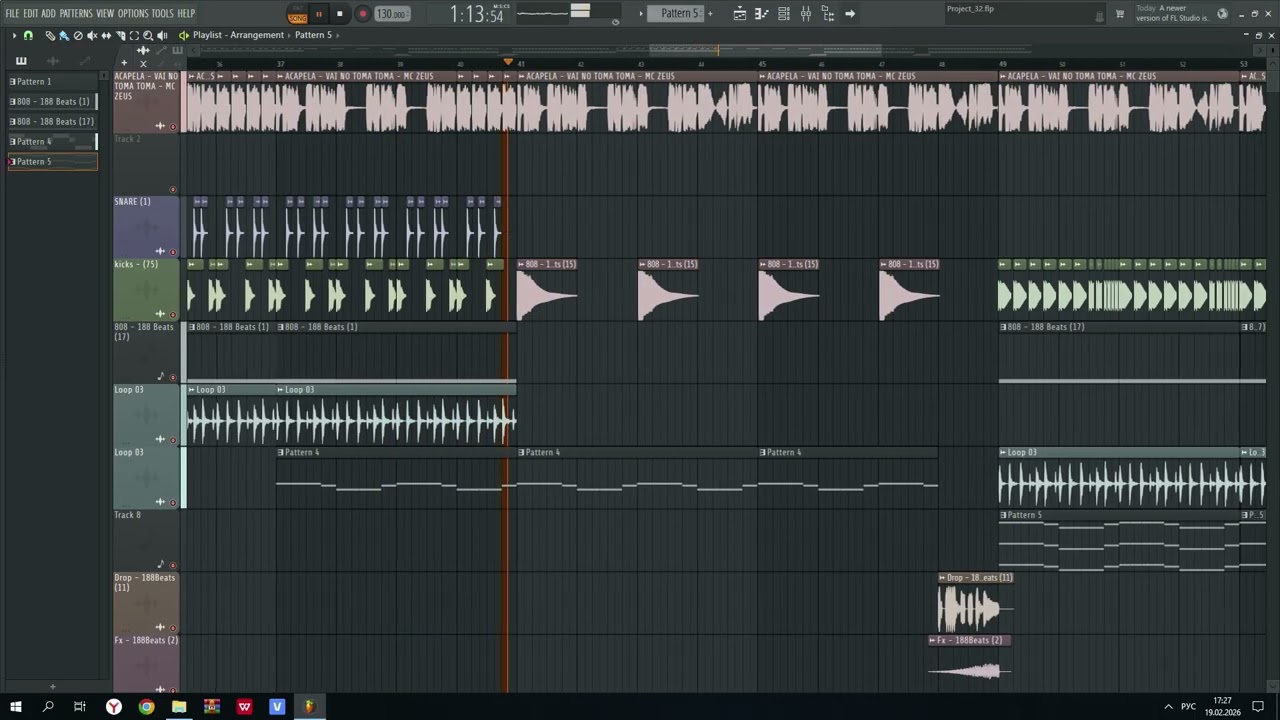Viewport: 1280px width, 720px height.
Task: Open the ADD menu
Action: pos(48,14)
